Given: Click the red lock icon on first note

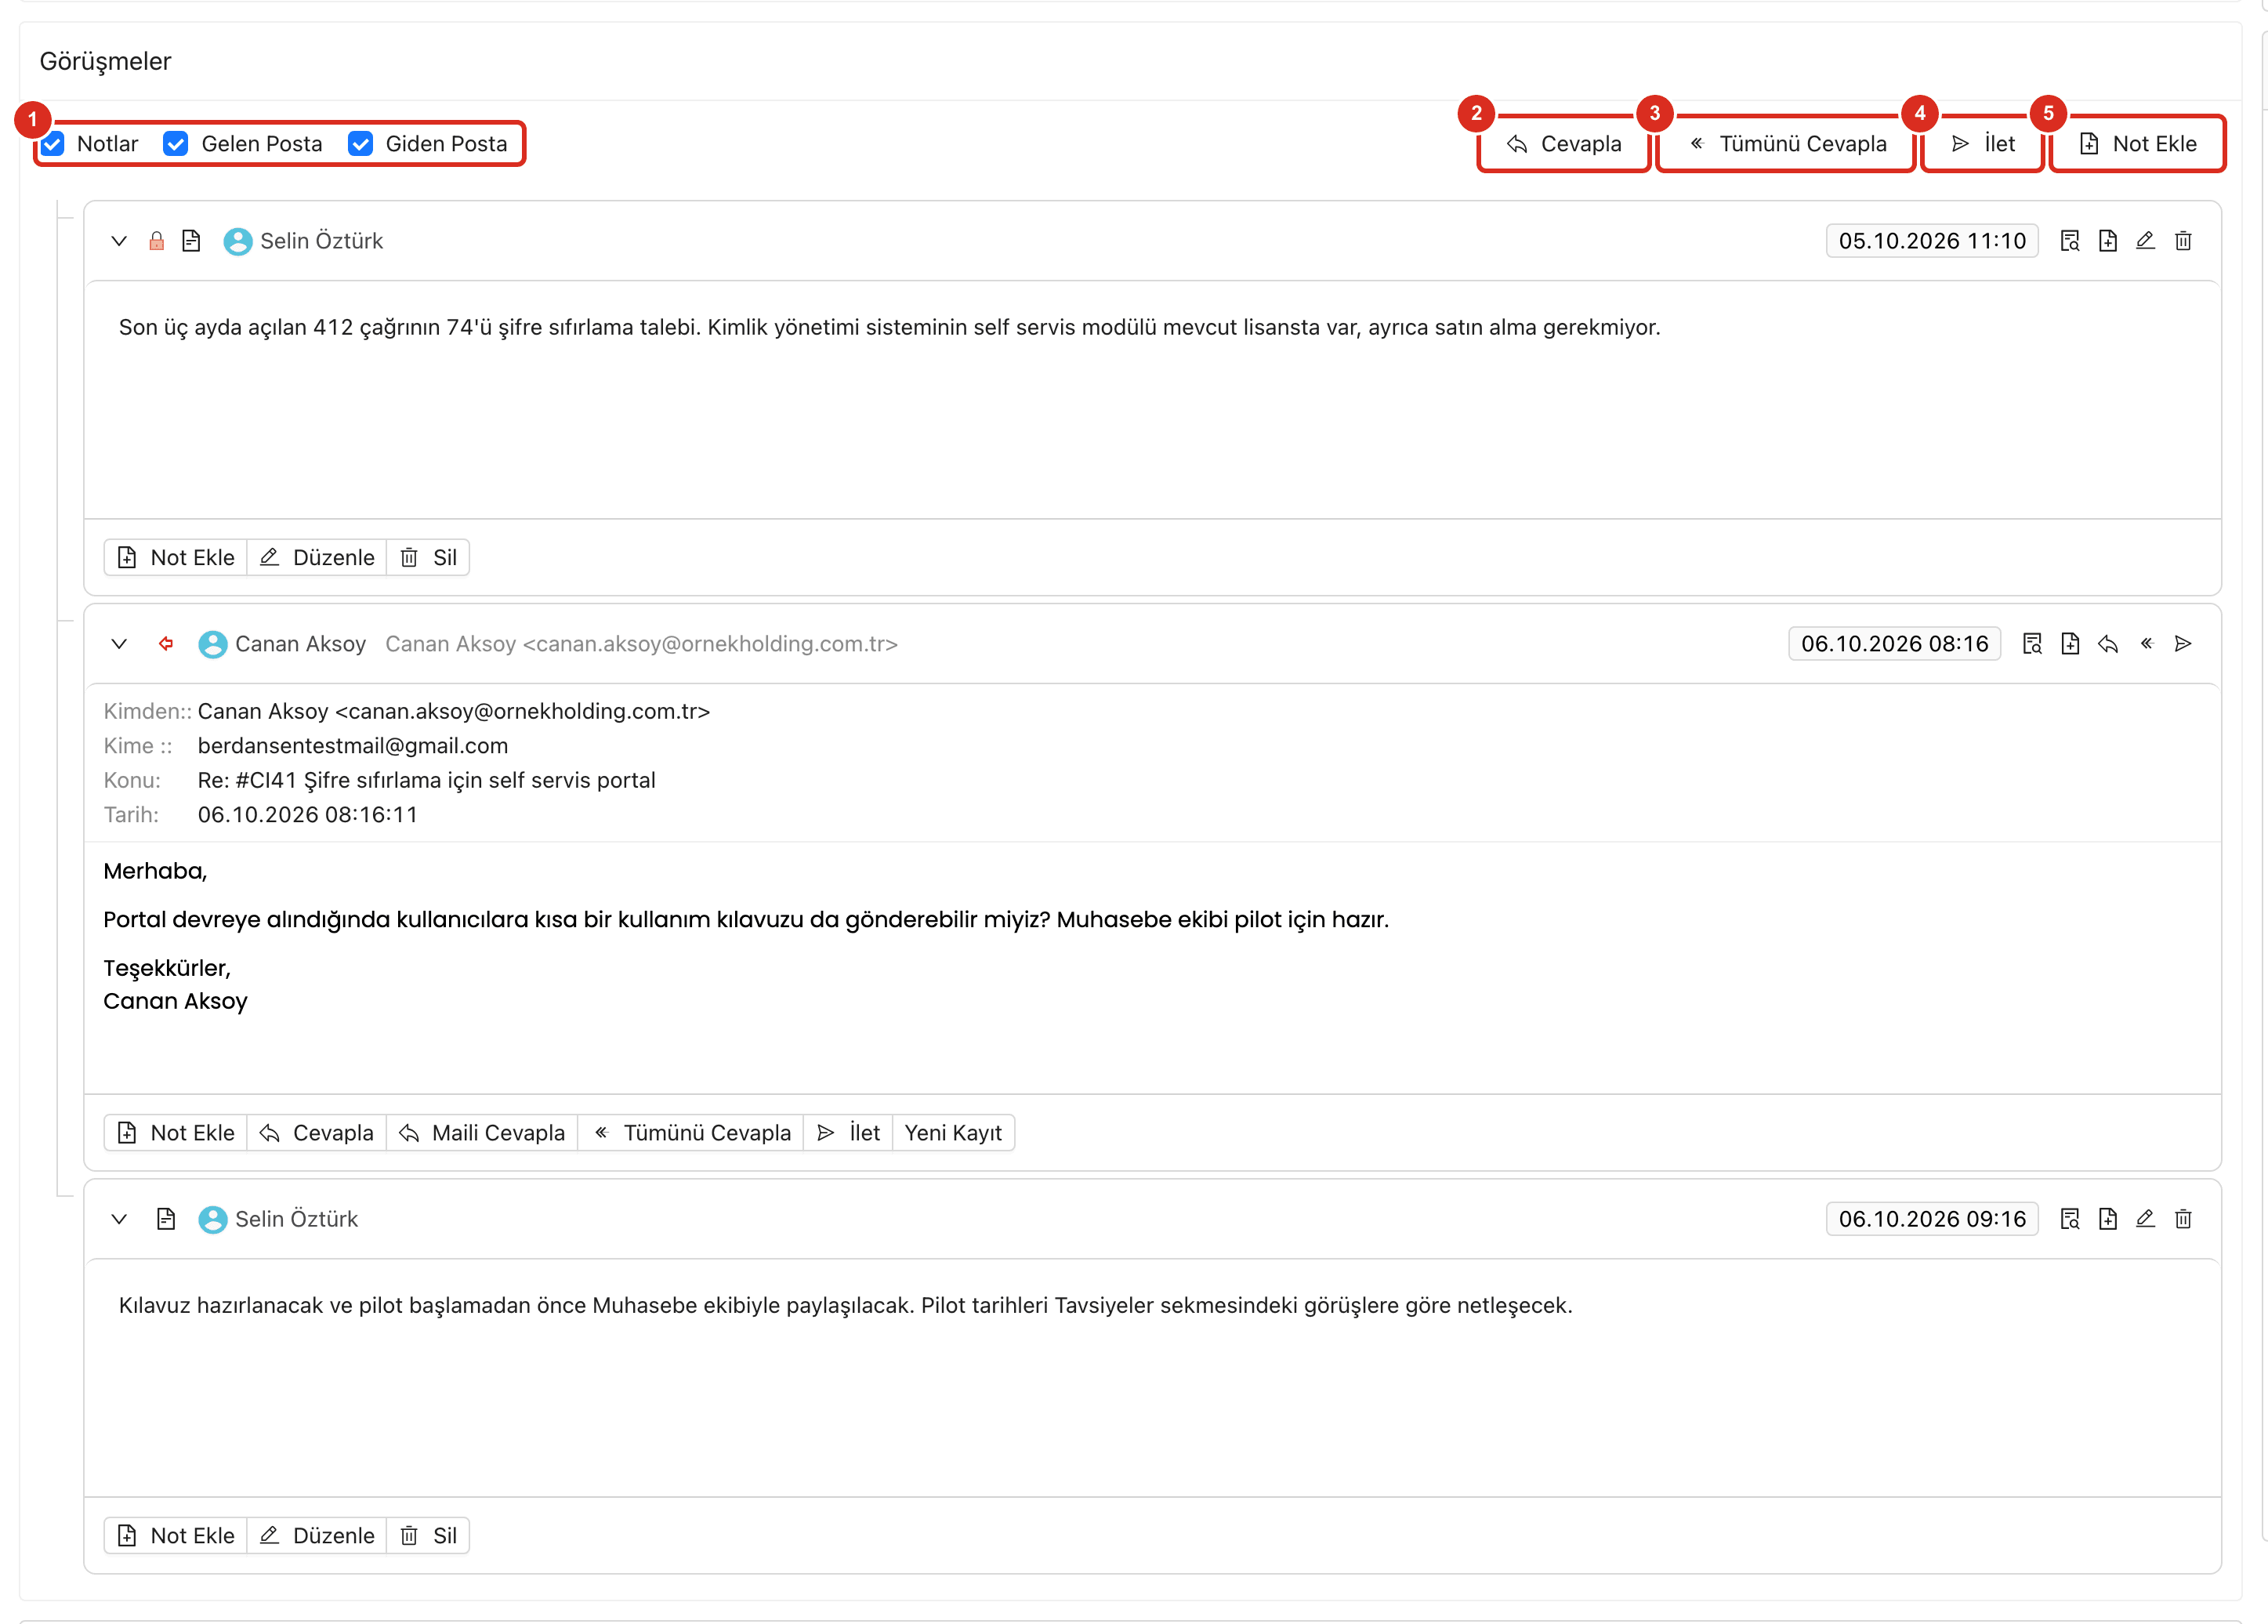Looking at the screenshot, I should click(157, 241).
